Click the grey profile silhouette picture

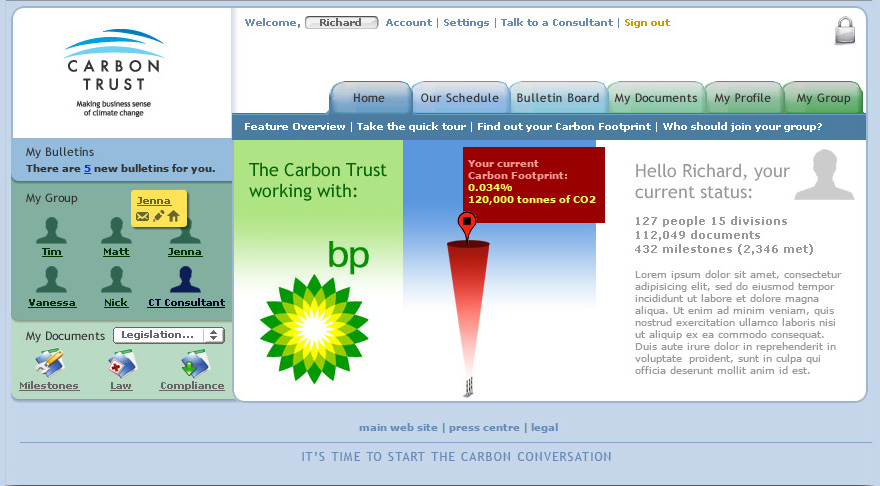[824, 175]
